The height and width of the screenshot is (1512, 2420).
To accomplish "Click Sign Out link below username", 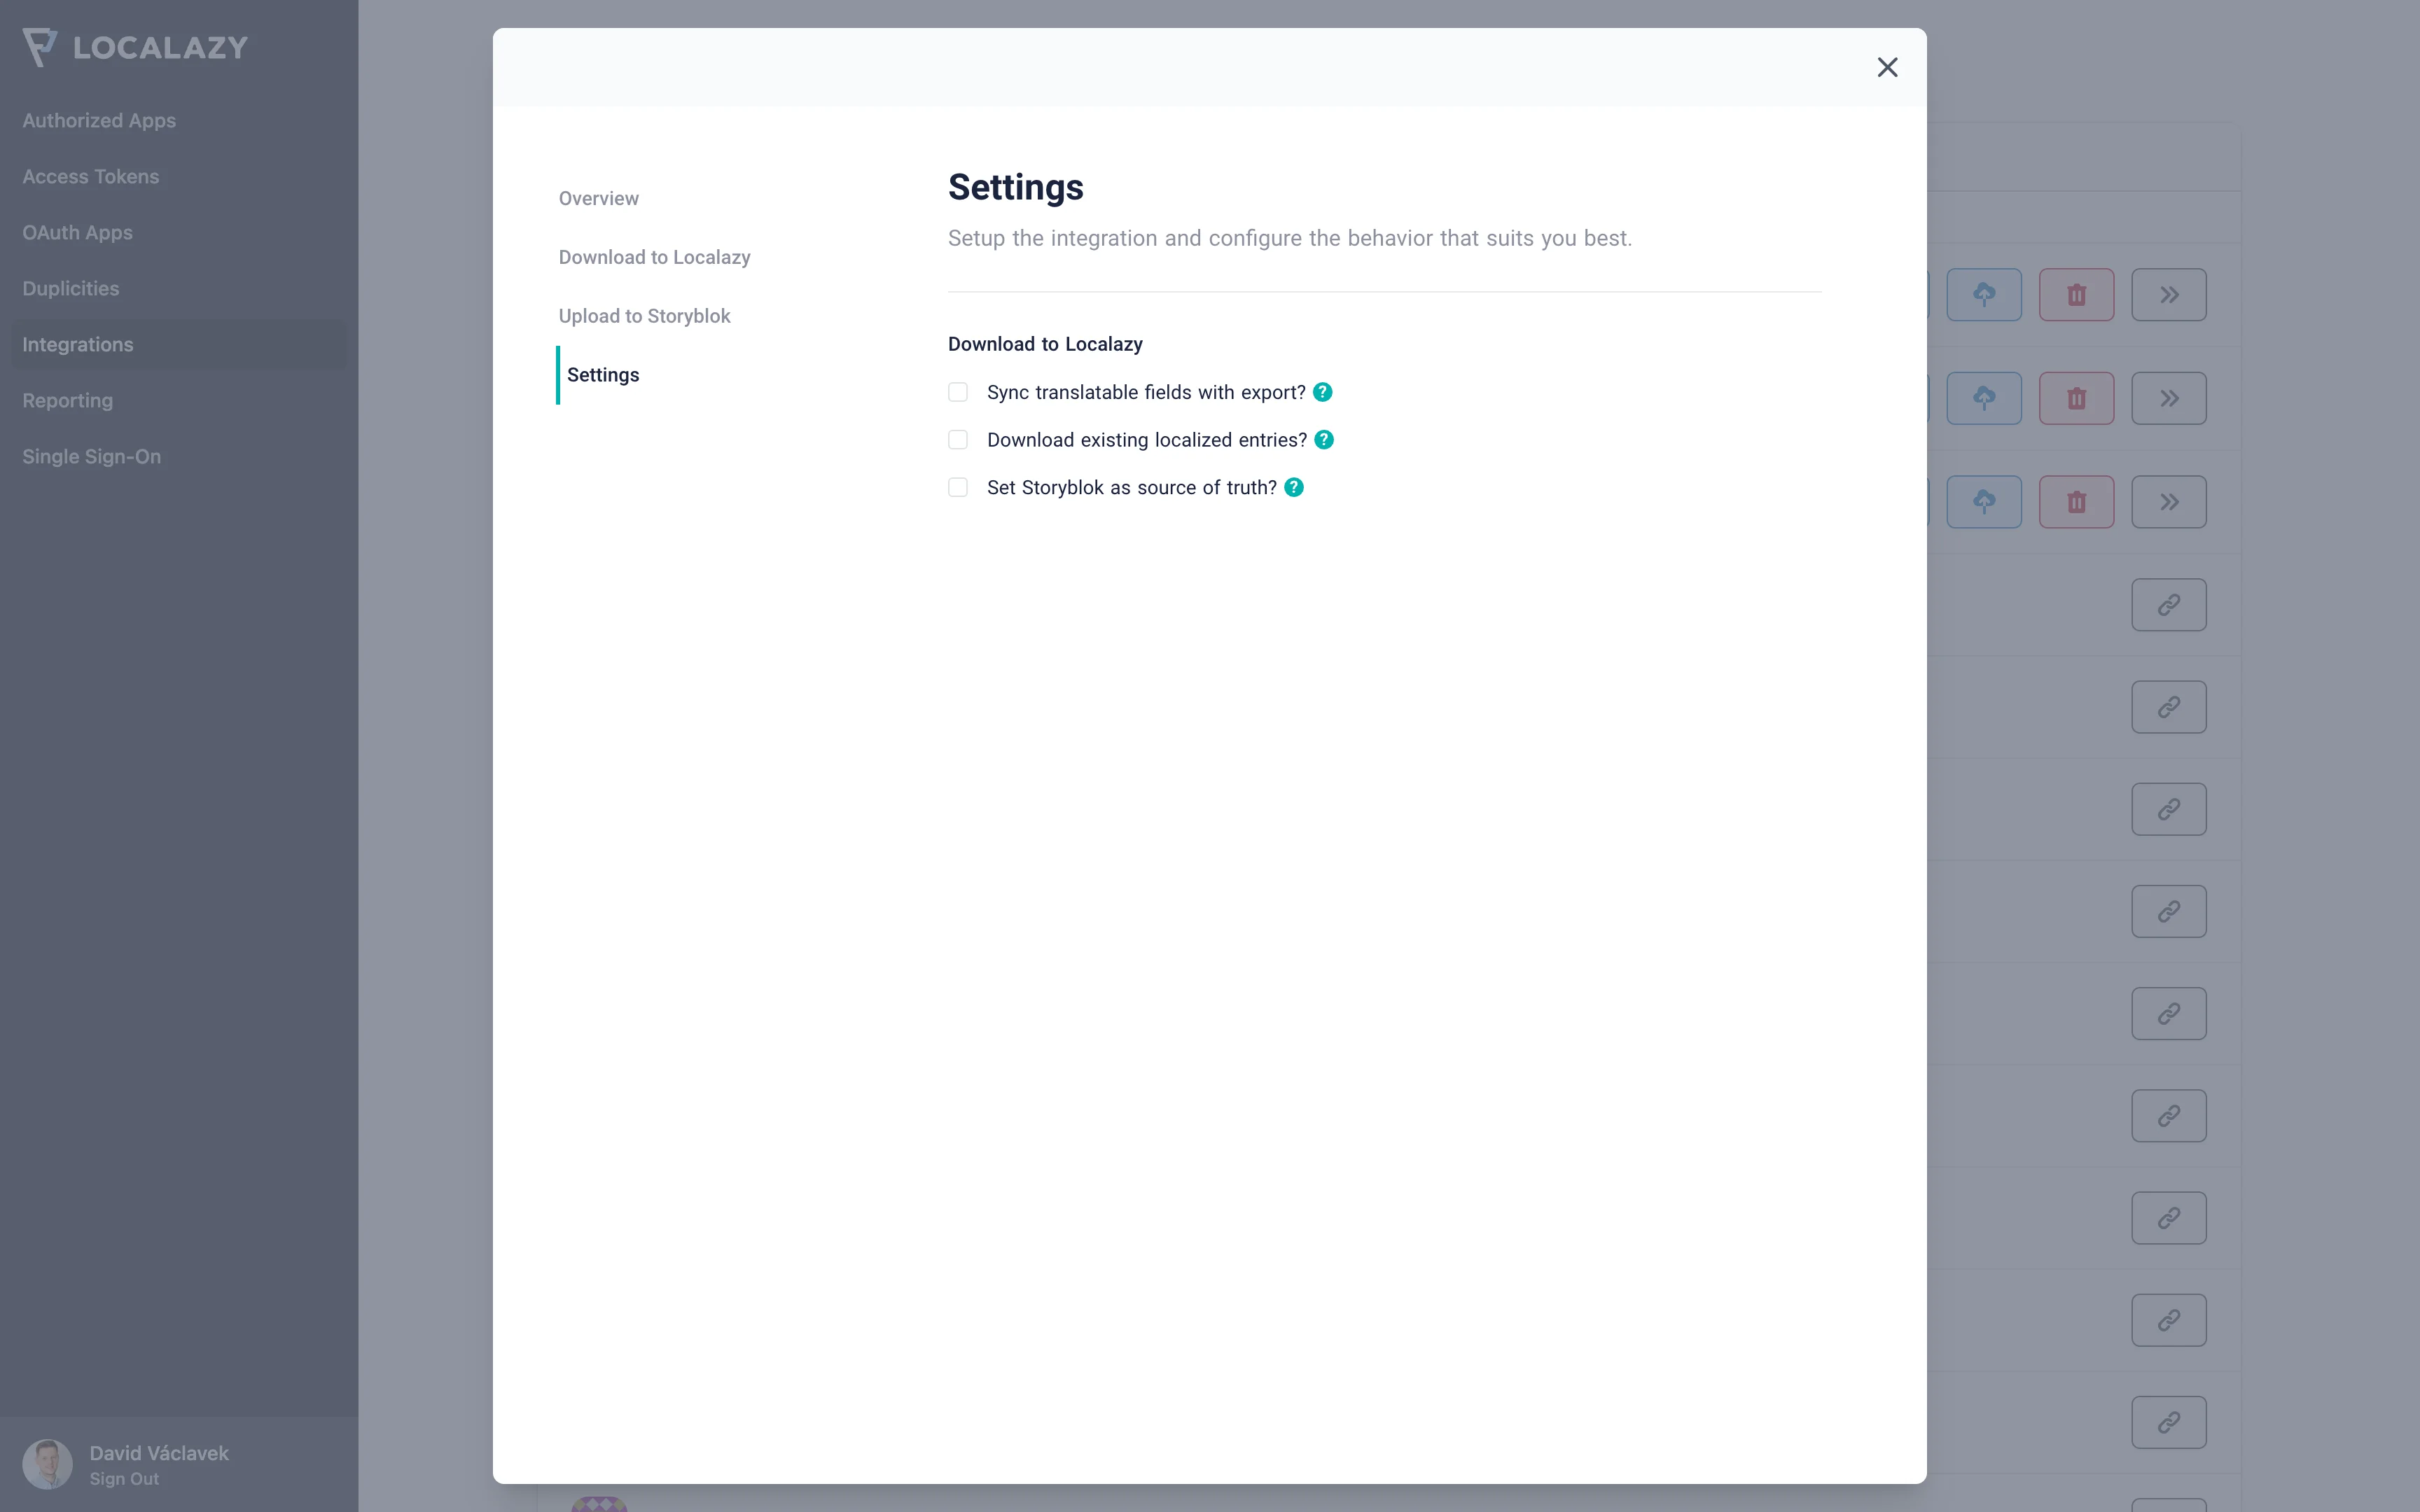I will (x=124, y=1479).
